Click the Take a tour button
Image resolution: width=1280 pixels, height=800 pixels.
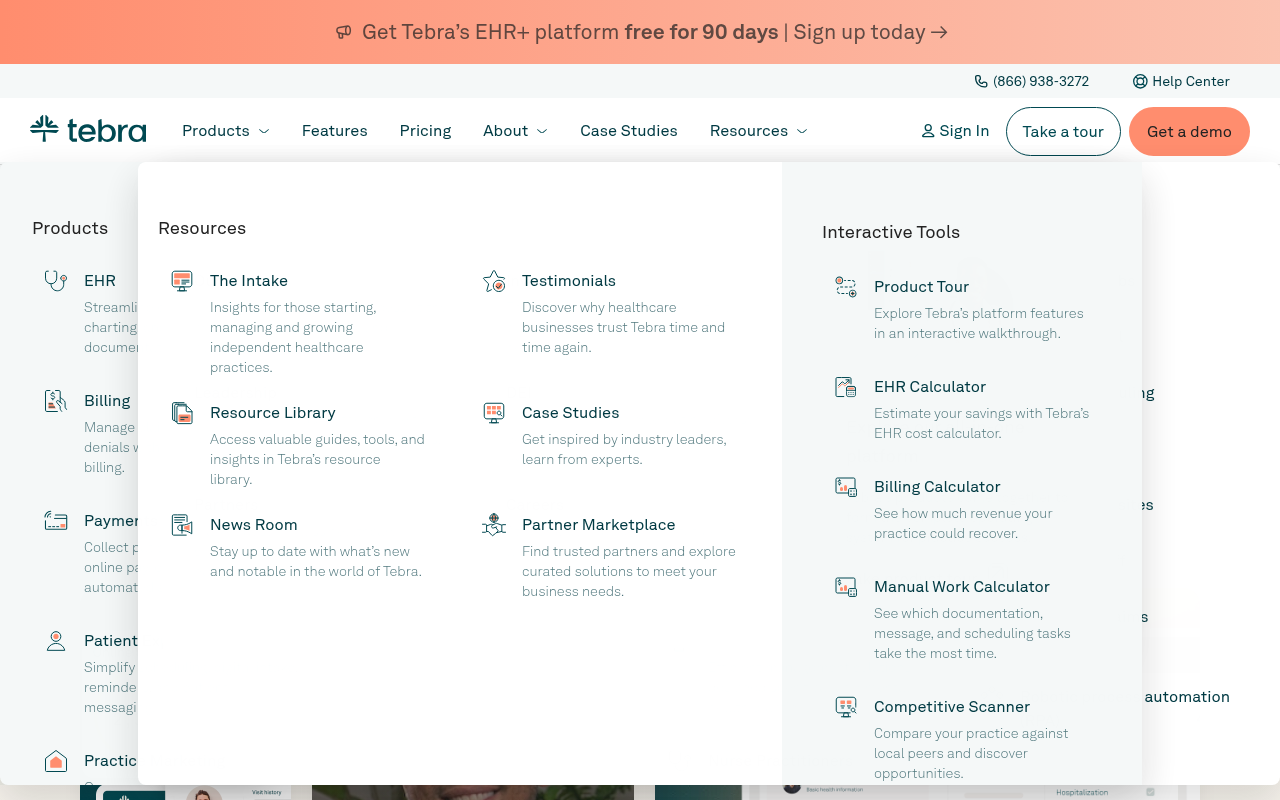(1063, 131)
